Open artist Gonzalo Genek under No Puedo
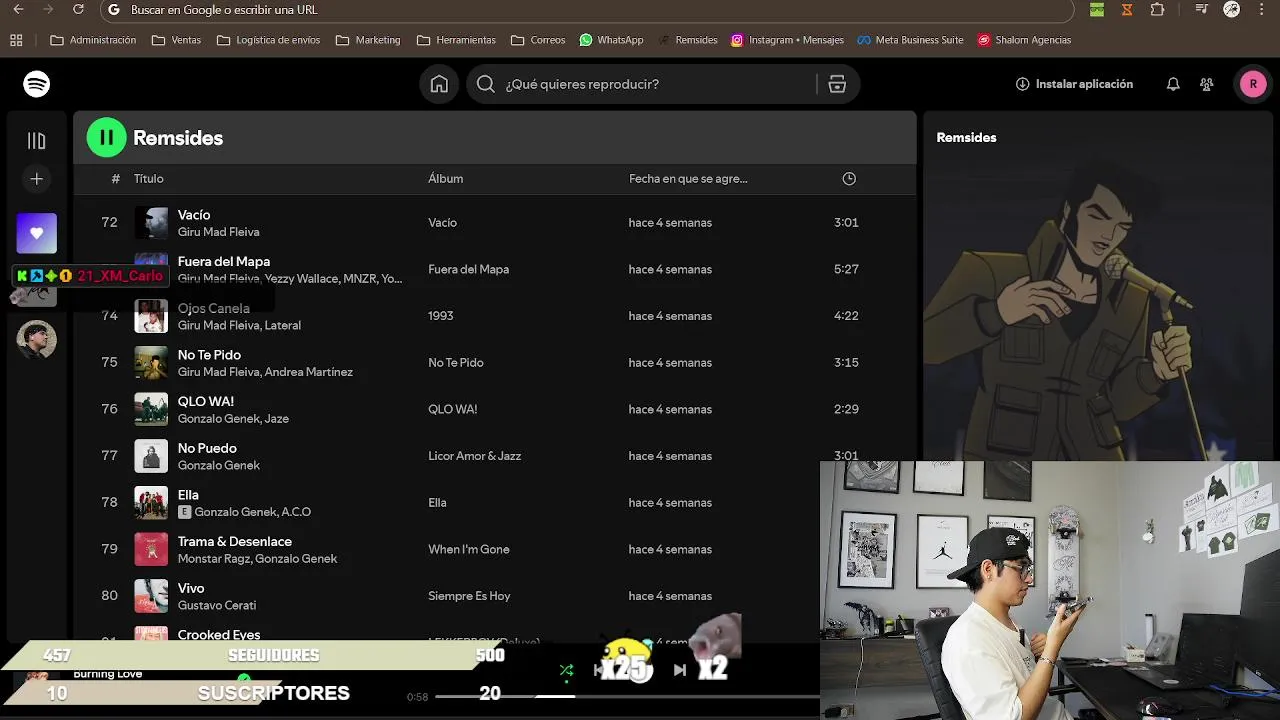This screenshot has height=720, width=1280. [x=219, y=466]
